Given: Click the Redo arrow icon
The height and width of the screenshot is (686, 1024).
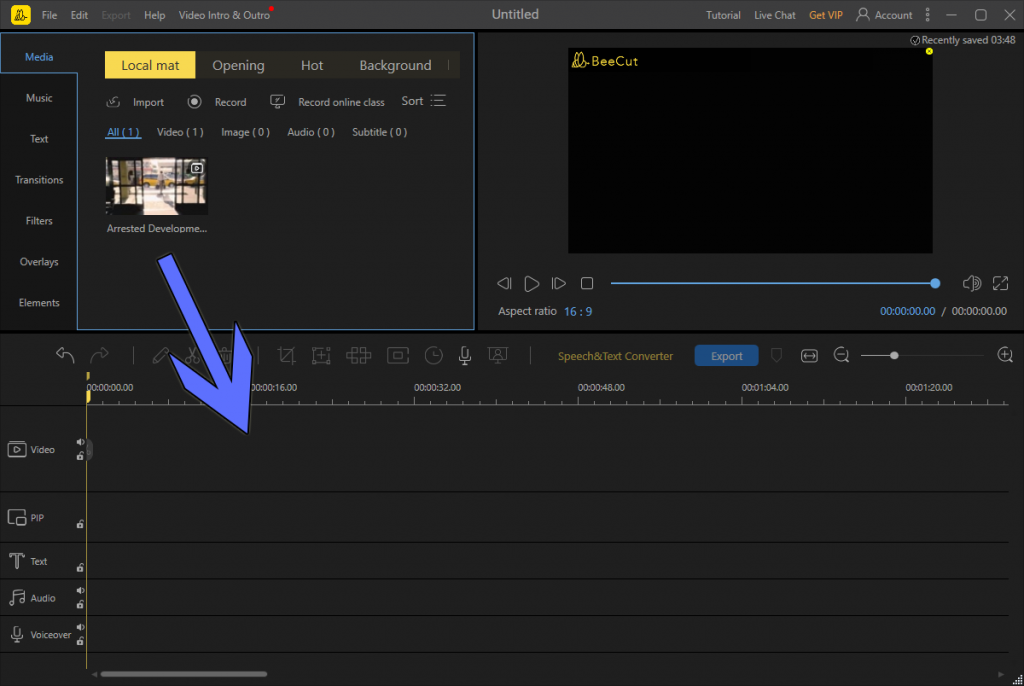Looking at the screenshot, I should [99, 355].
